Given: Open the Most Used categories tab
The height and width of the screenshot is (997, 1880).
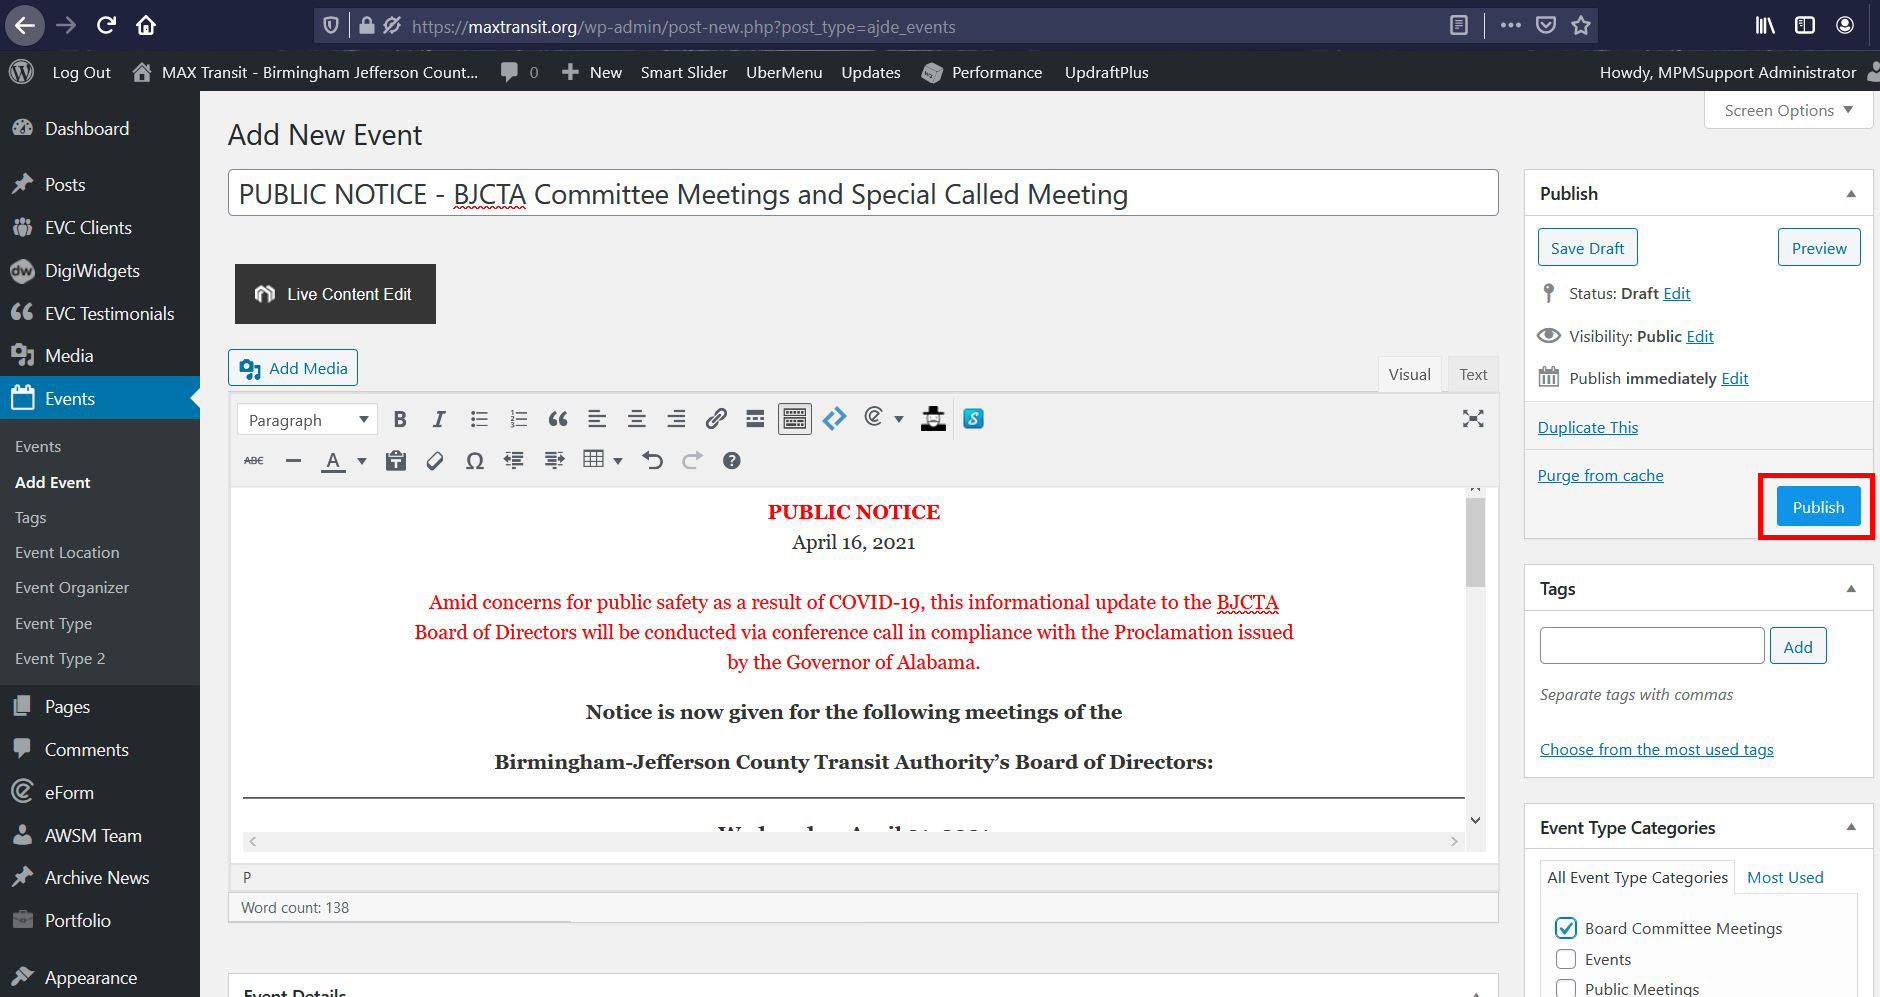Looking at the screenshot, I should (1785, 877).
